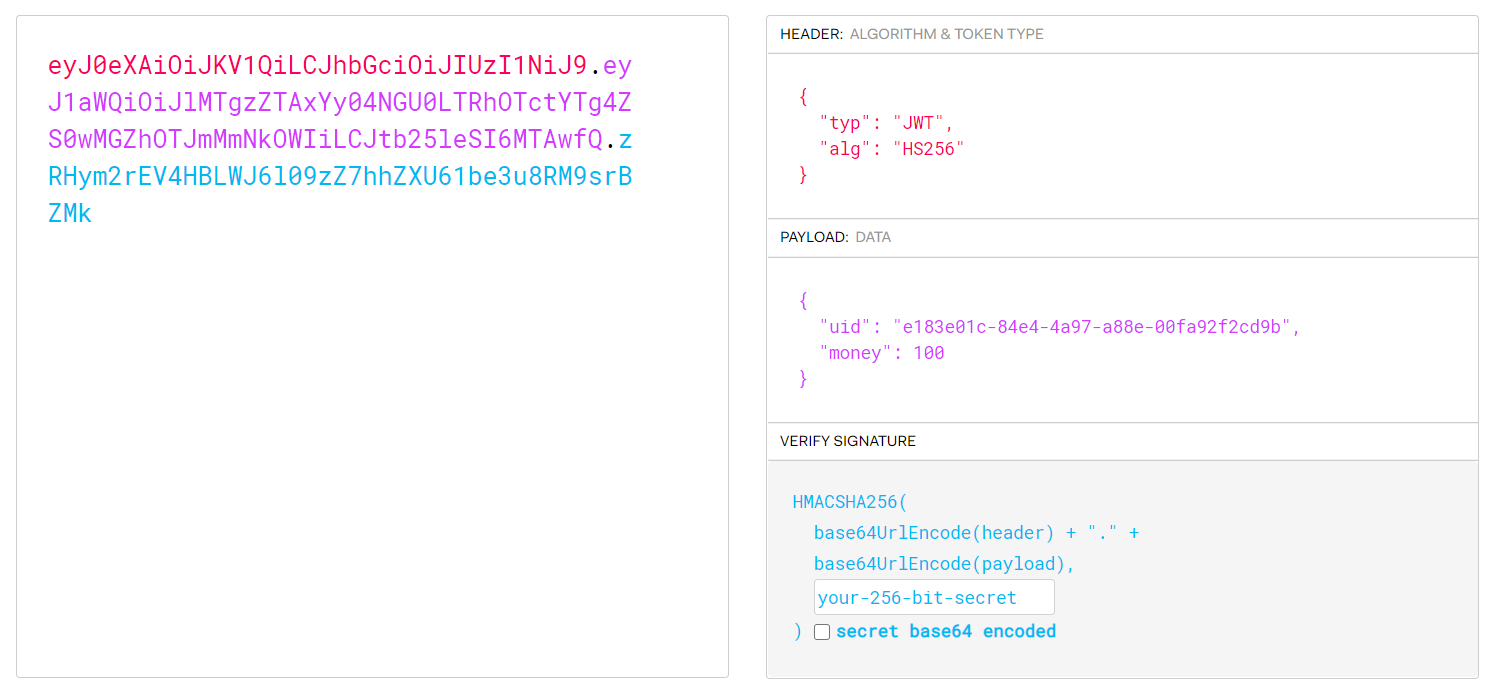The width and height of the screenshot is (1501, 699).
Task: Click the your-256-bit-secret input field
Action: (934, 598)
